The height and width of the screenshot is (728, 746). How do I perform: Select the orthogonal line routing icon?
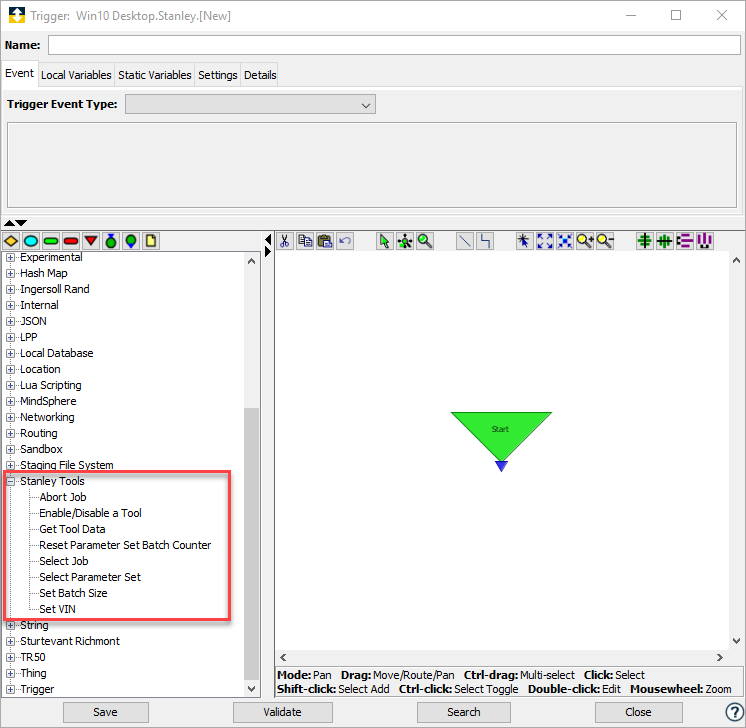[485, 241]
